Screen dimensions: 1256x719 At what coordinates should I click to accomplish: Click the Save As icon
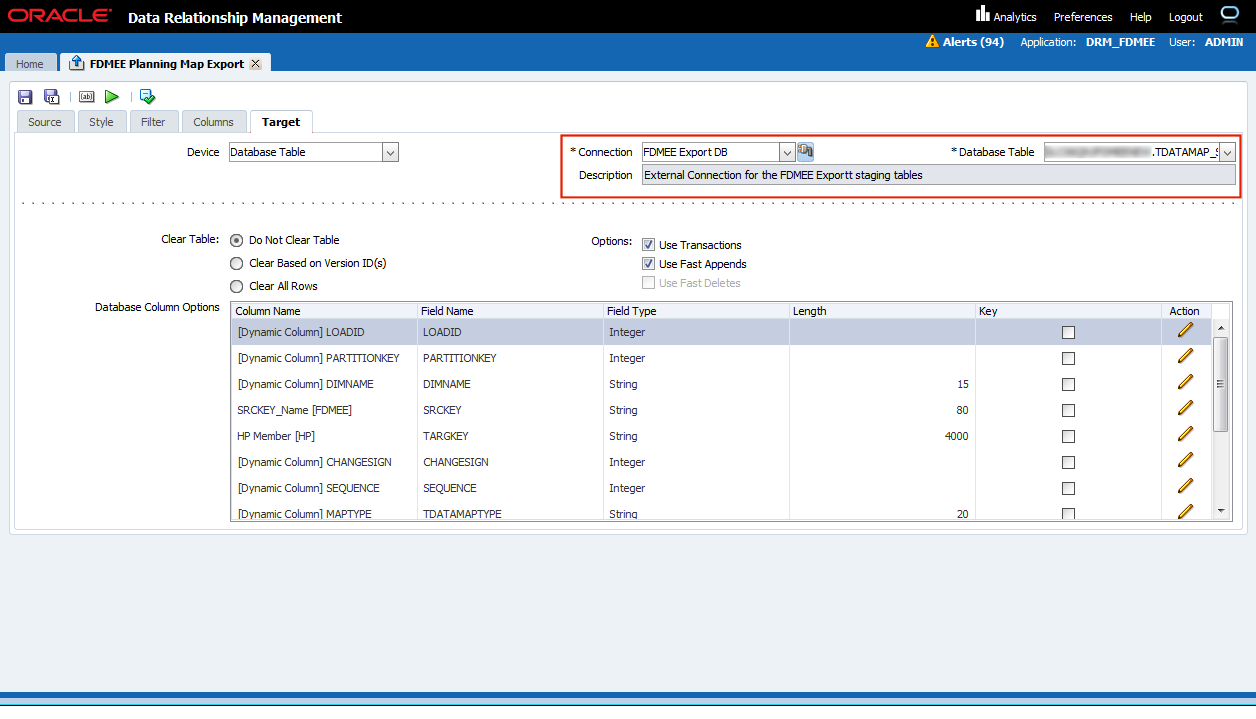point(52,97)
